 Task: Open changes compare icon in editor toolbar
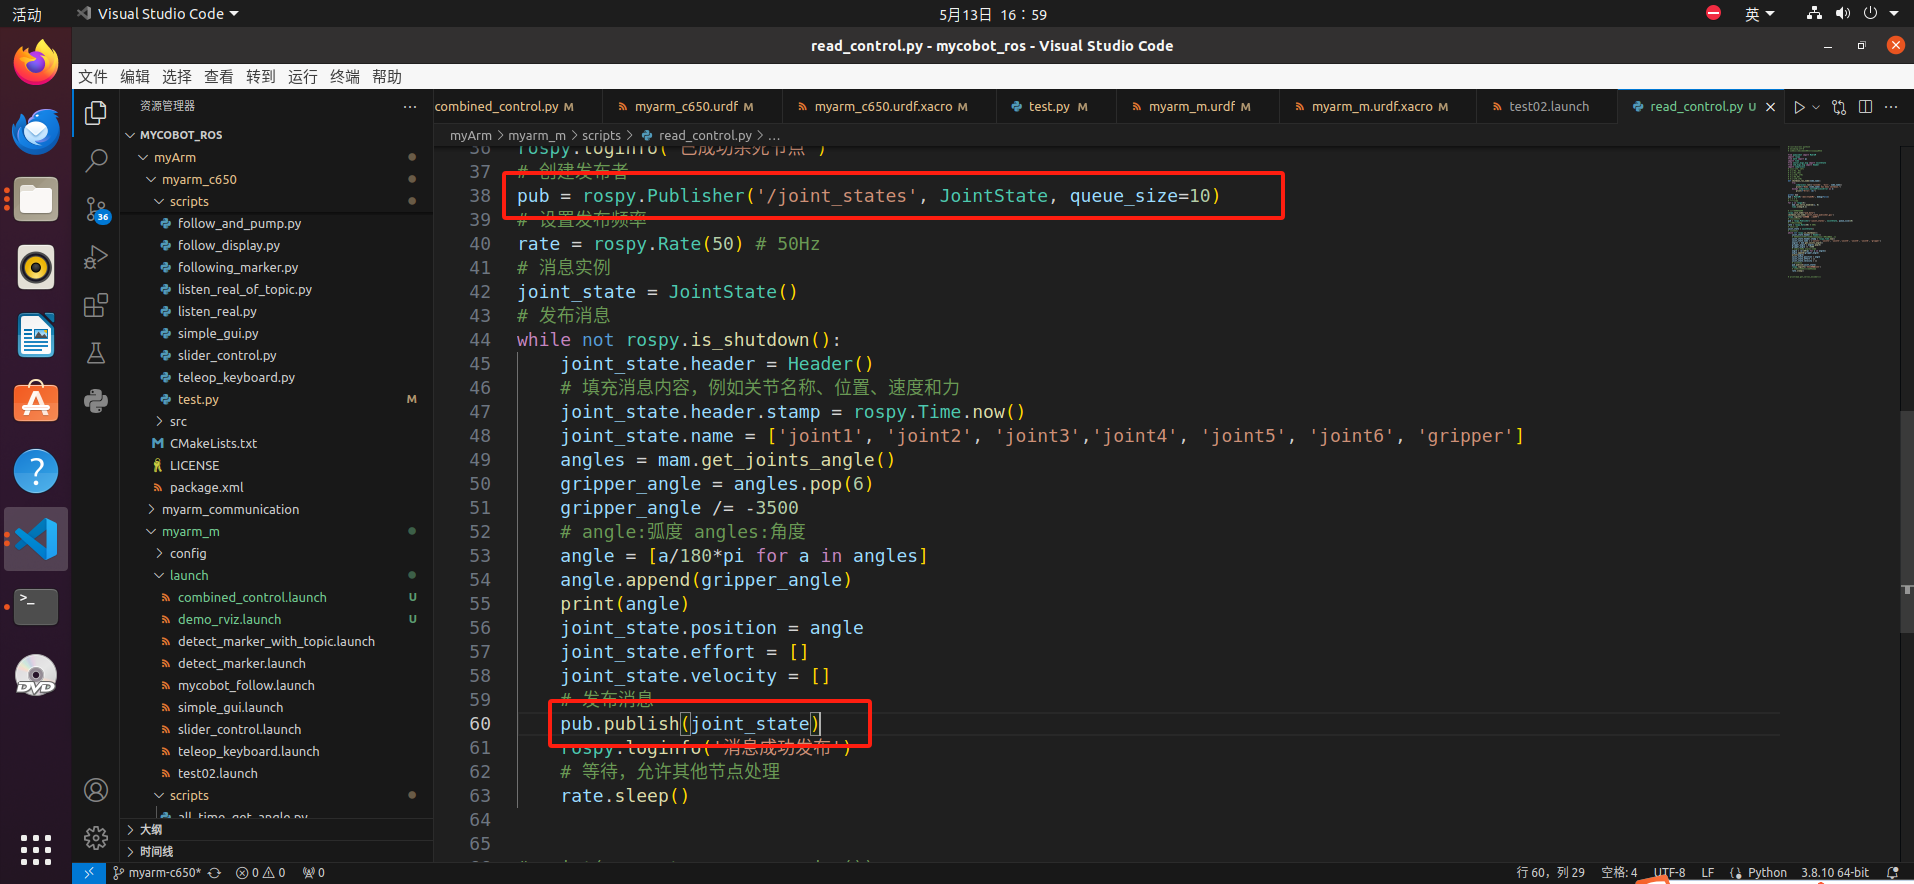(x=1839, y=107)
